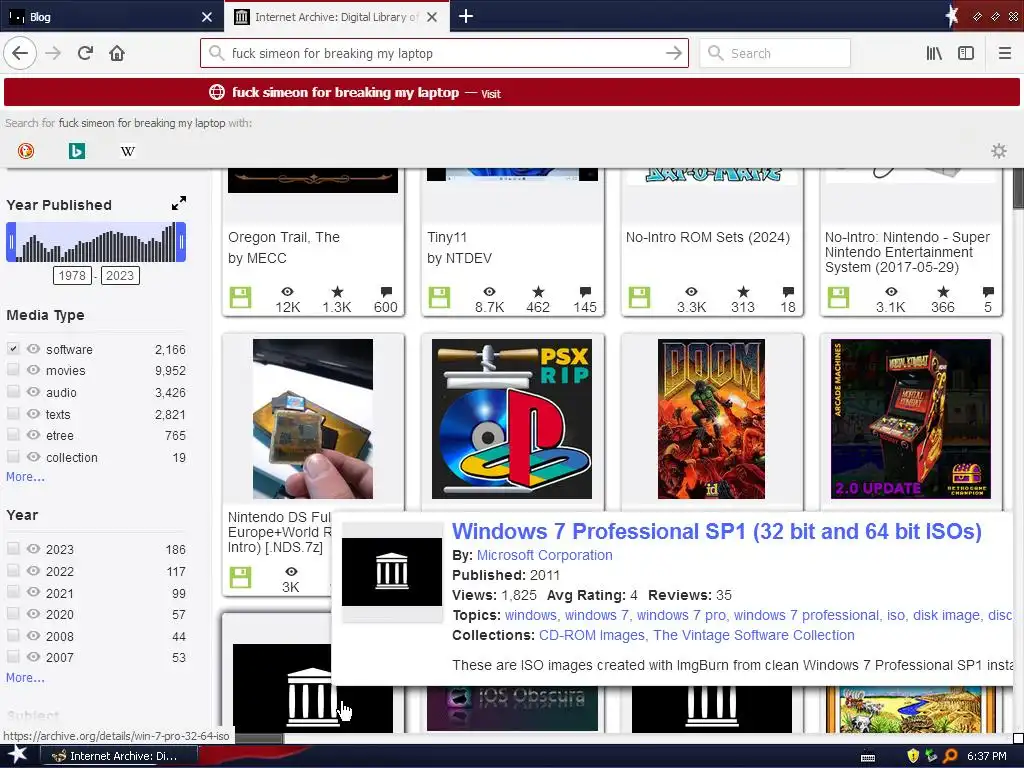The width and height of the screenshot is (1024, 768).
Task: Open the windows 7 pro topic link
Action: (x=681, y=615)
